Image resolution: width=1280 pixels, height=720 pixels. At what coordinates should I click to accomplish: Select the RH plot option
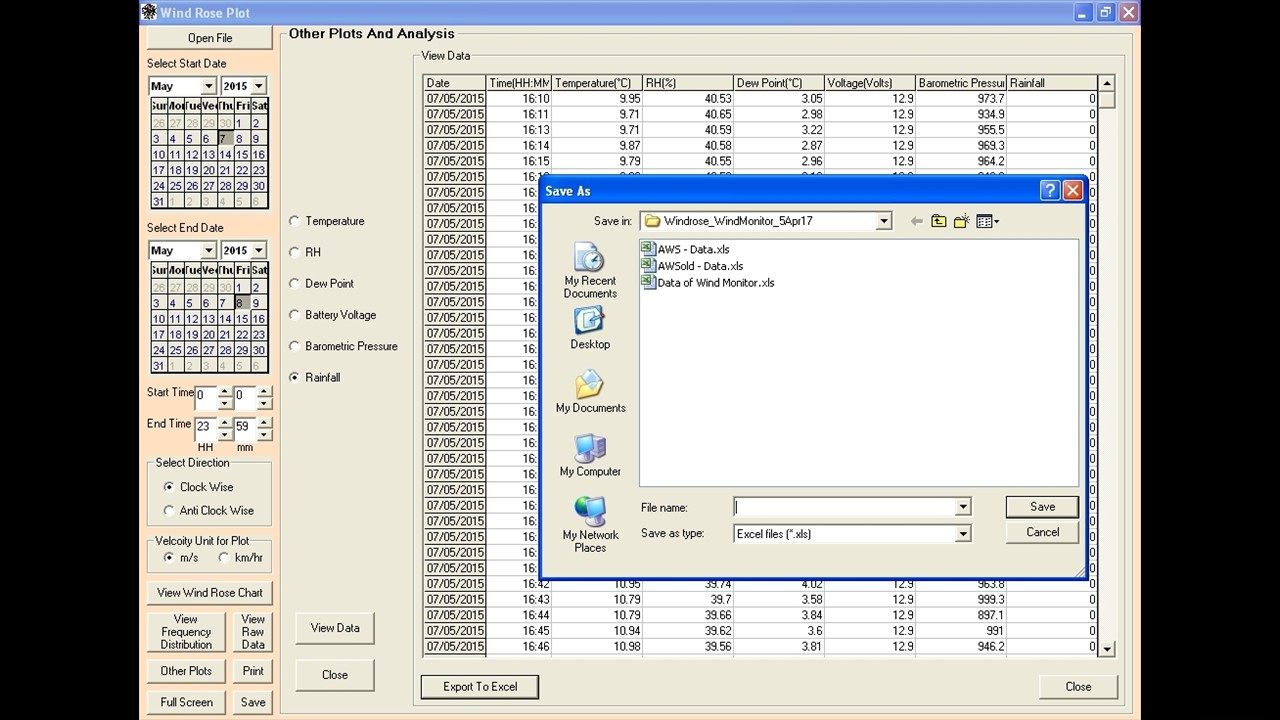(x=294, y=252)
